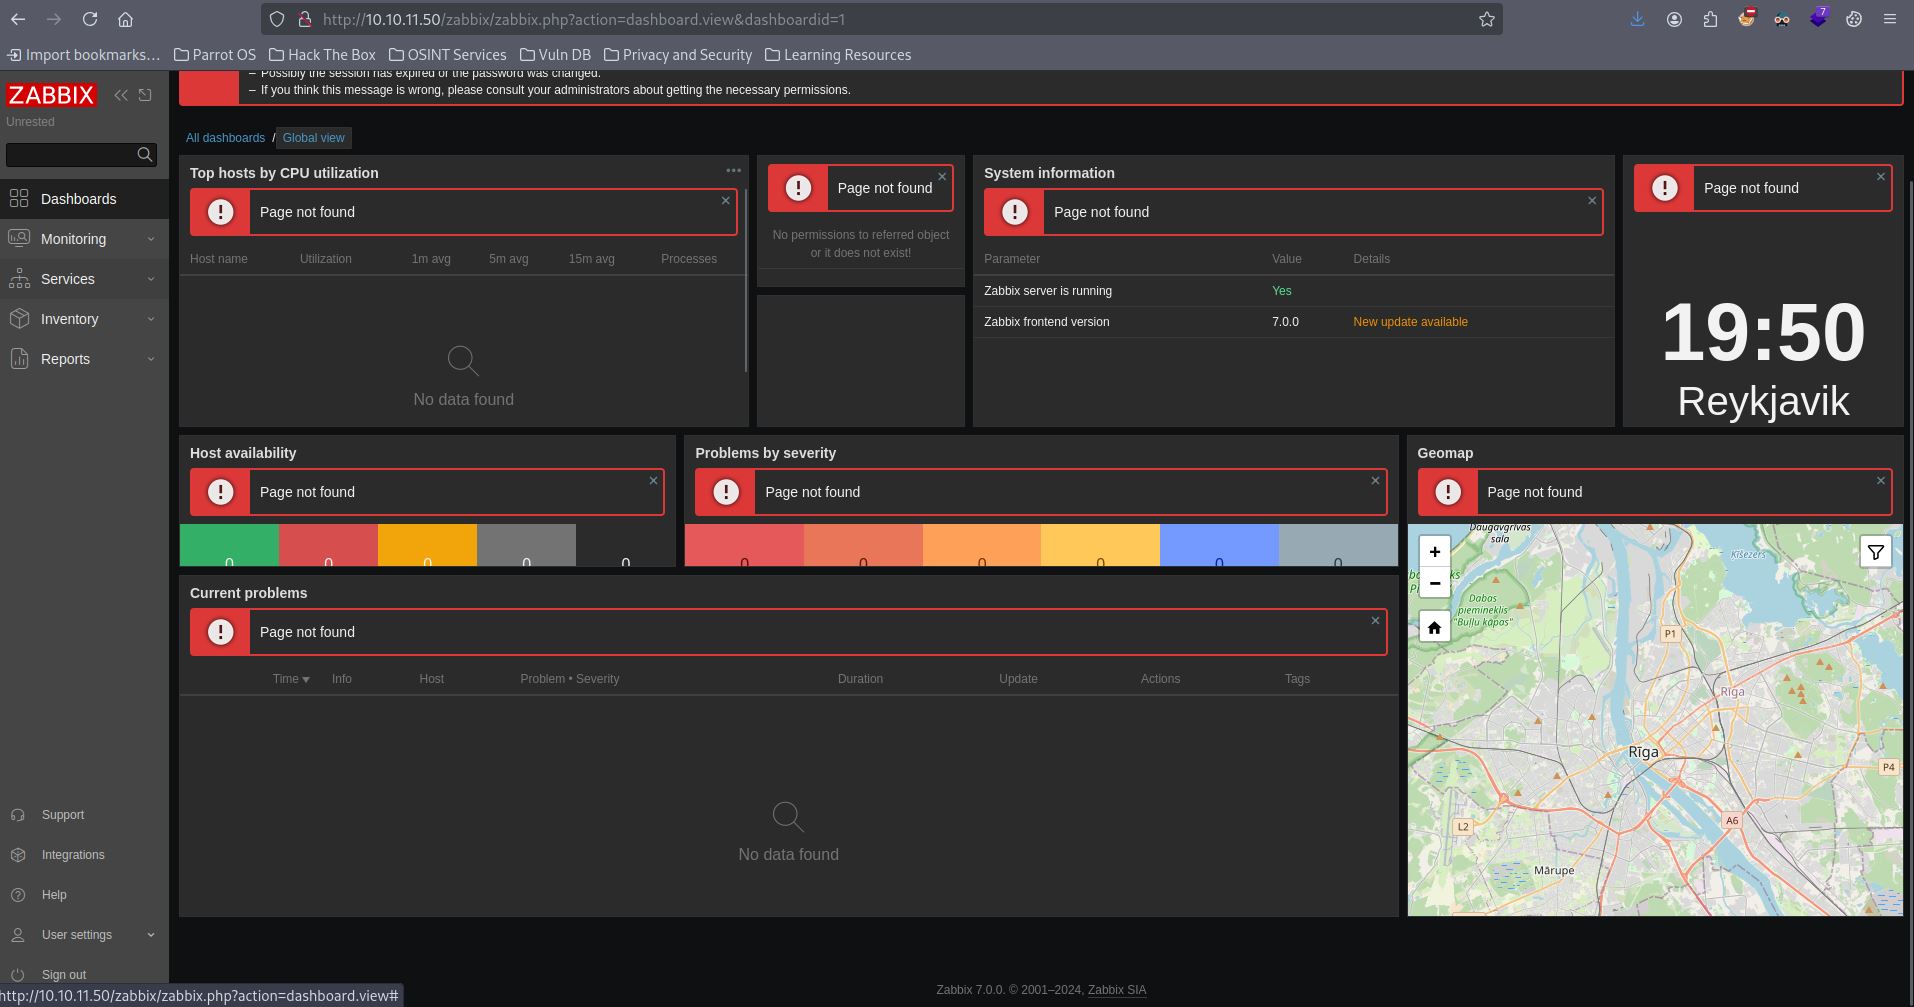Open the Reports menu item

[66, 359]
